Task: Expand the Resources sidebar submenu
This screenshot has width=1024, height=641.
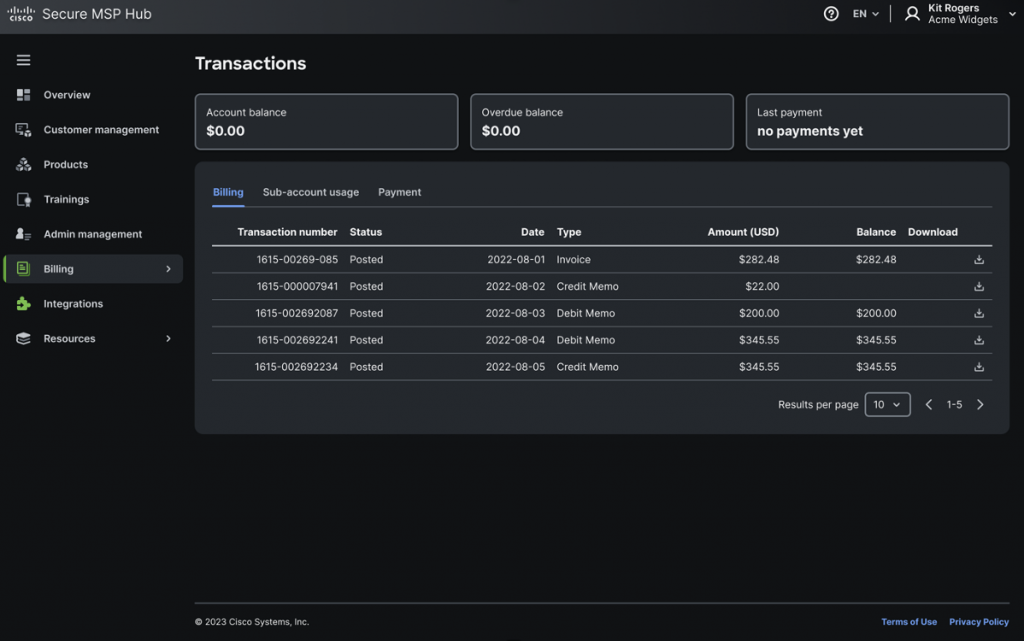Action: pos(168,339)
